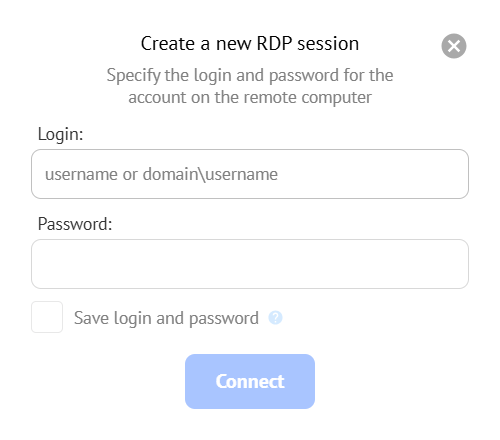The height and width of the screenshot is (440, 500).
Task: Click the 'Login:' field label
Action: pos(60,134)
